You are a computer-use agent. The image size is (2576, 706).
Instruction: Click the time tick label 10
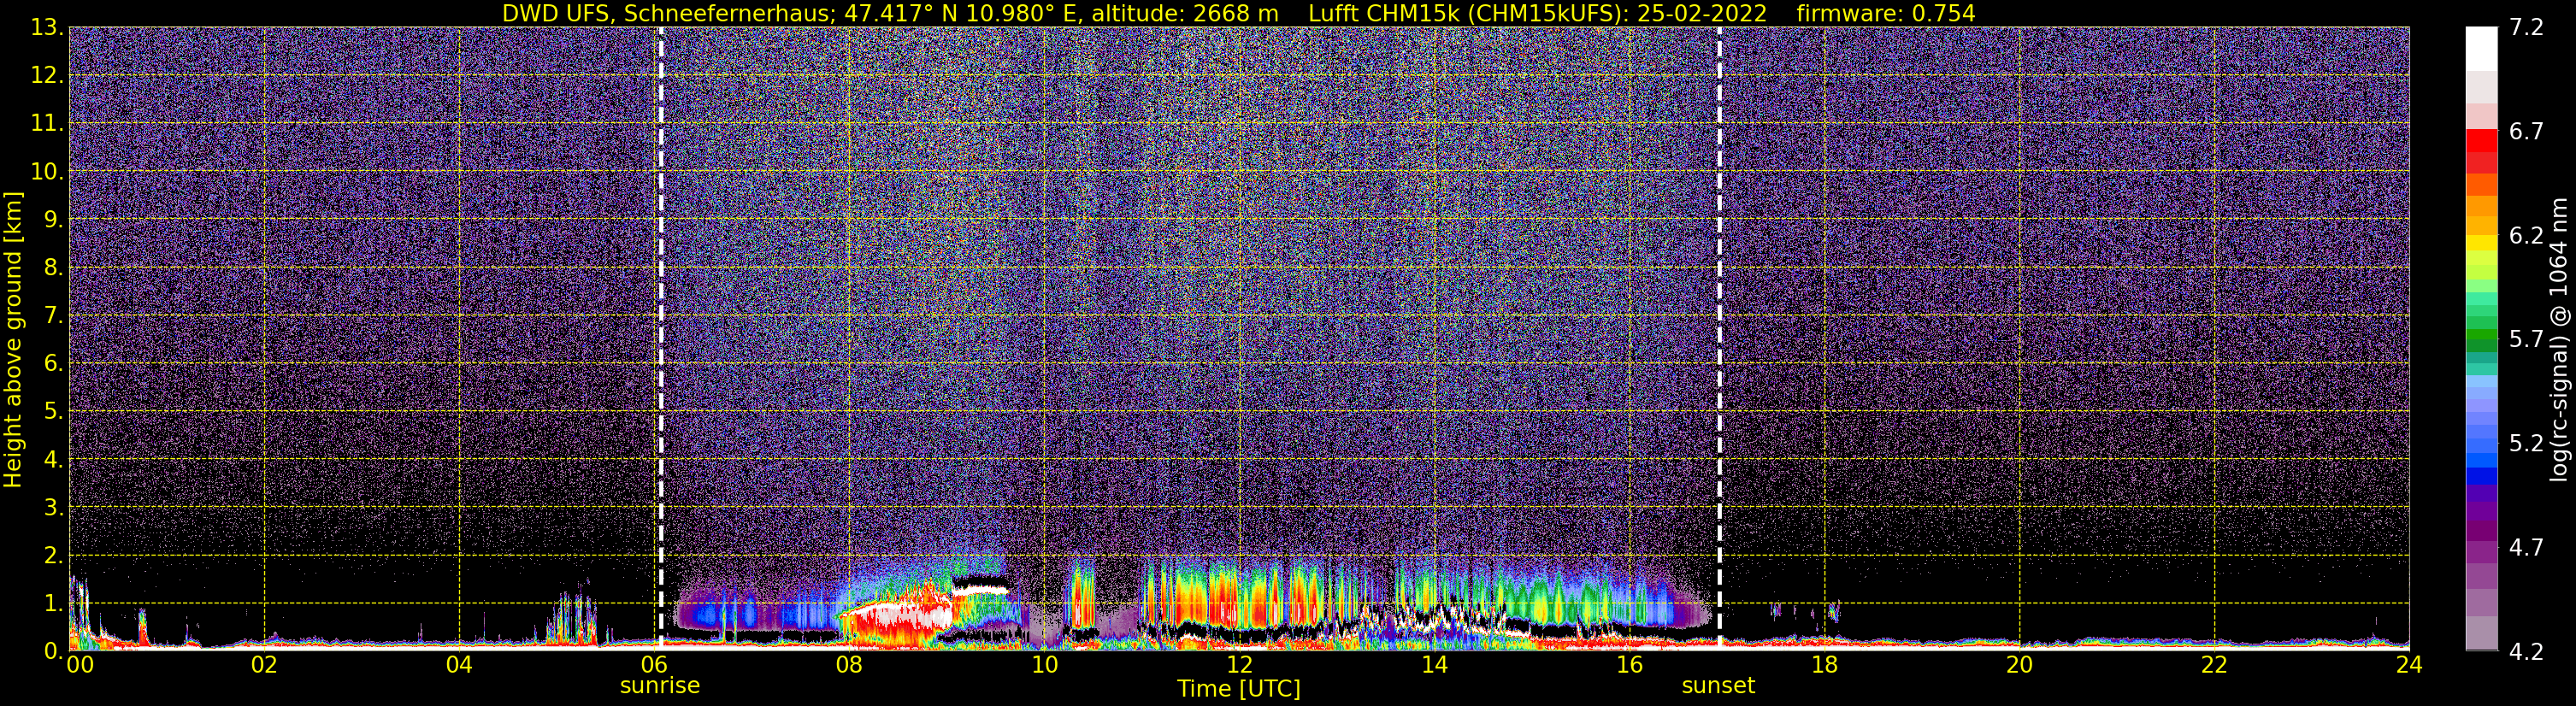1044,665
